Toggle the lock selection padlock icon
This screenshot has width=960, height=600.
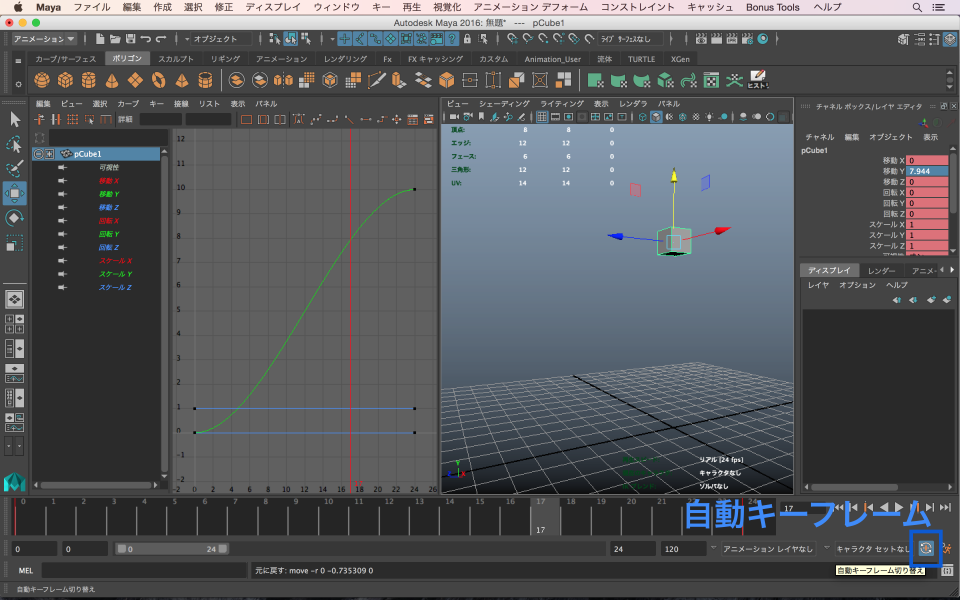(468, 39)
